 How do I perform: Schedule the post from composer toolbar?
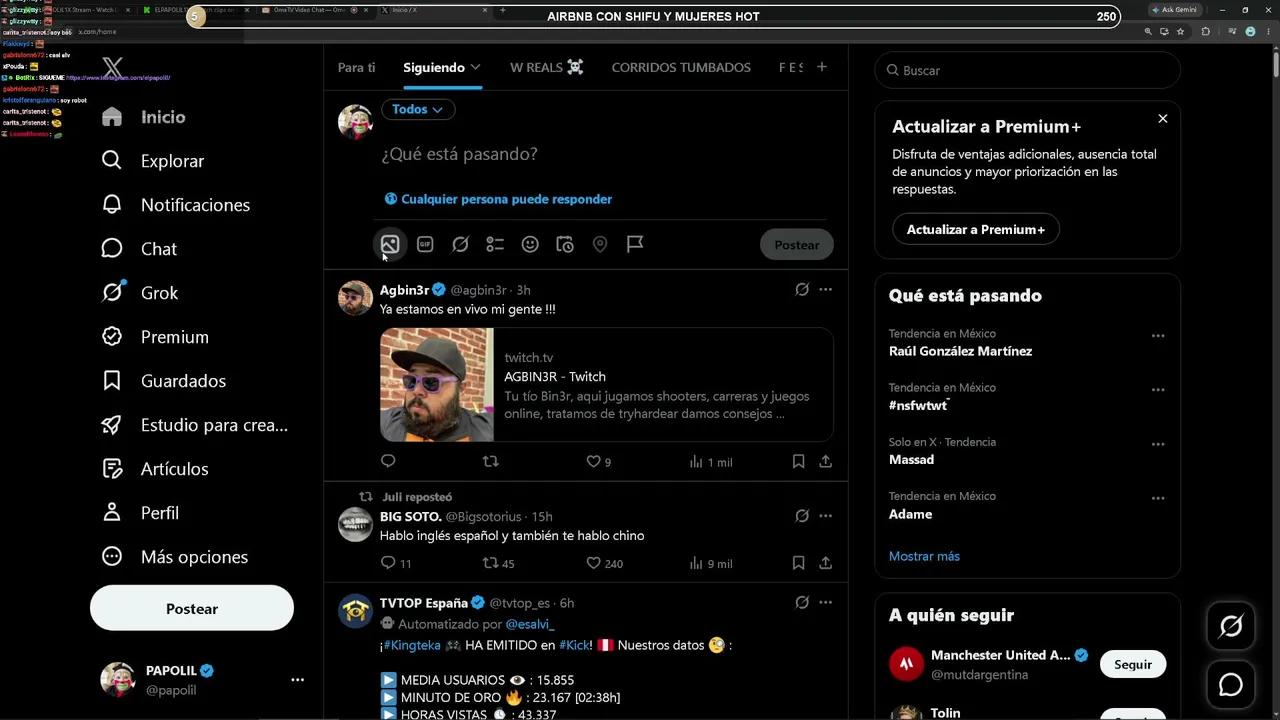565,244
